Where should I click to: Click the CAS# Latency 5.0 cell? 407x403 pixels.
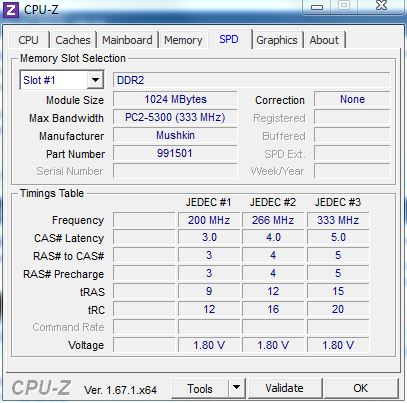338,237
